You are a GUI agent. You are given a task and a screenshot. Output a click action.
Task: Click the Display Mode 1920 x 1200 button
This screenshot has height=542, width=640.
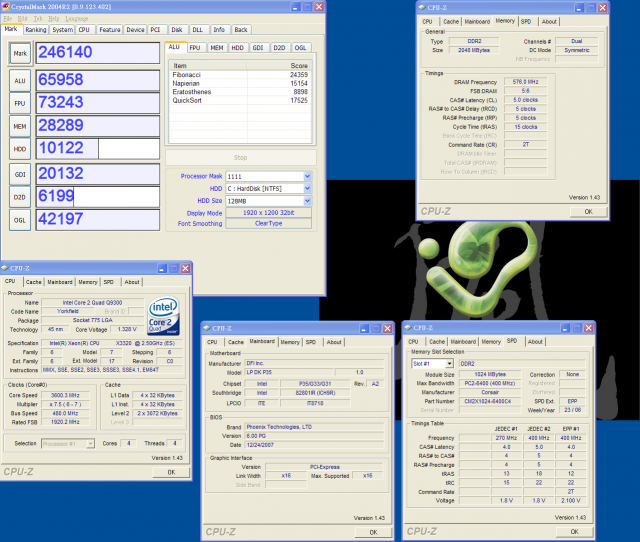[x=269, y=213]
